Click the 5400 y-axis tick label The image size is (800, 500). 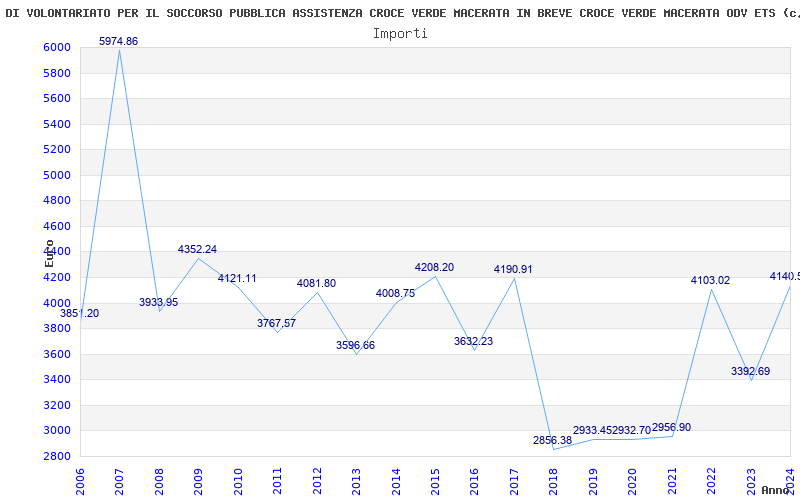(x=57, y=124)
